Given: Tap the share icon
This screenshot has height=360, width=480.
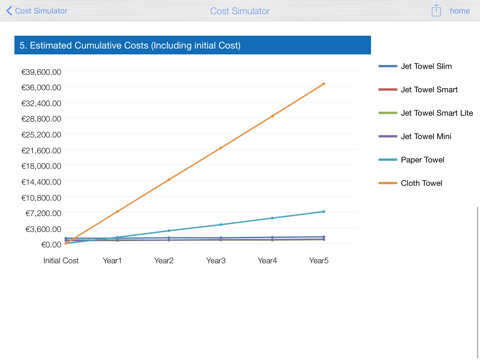Looking at the screenshot, I should pyautogui.click(x=436, y=11).
